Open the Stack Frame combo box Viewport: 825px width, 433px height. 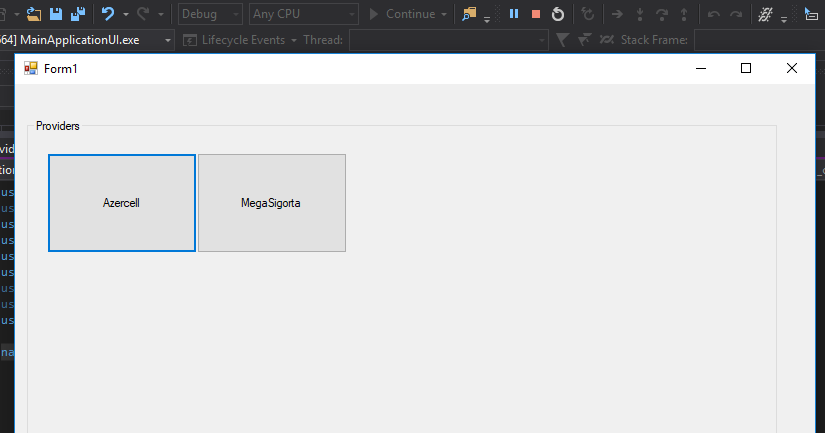pyautogui.click(x=759, y=40)
